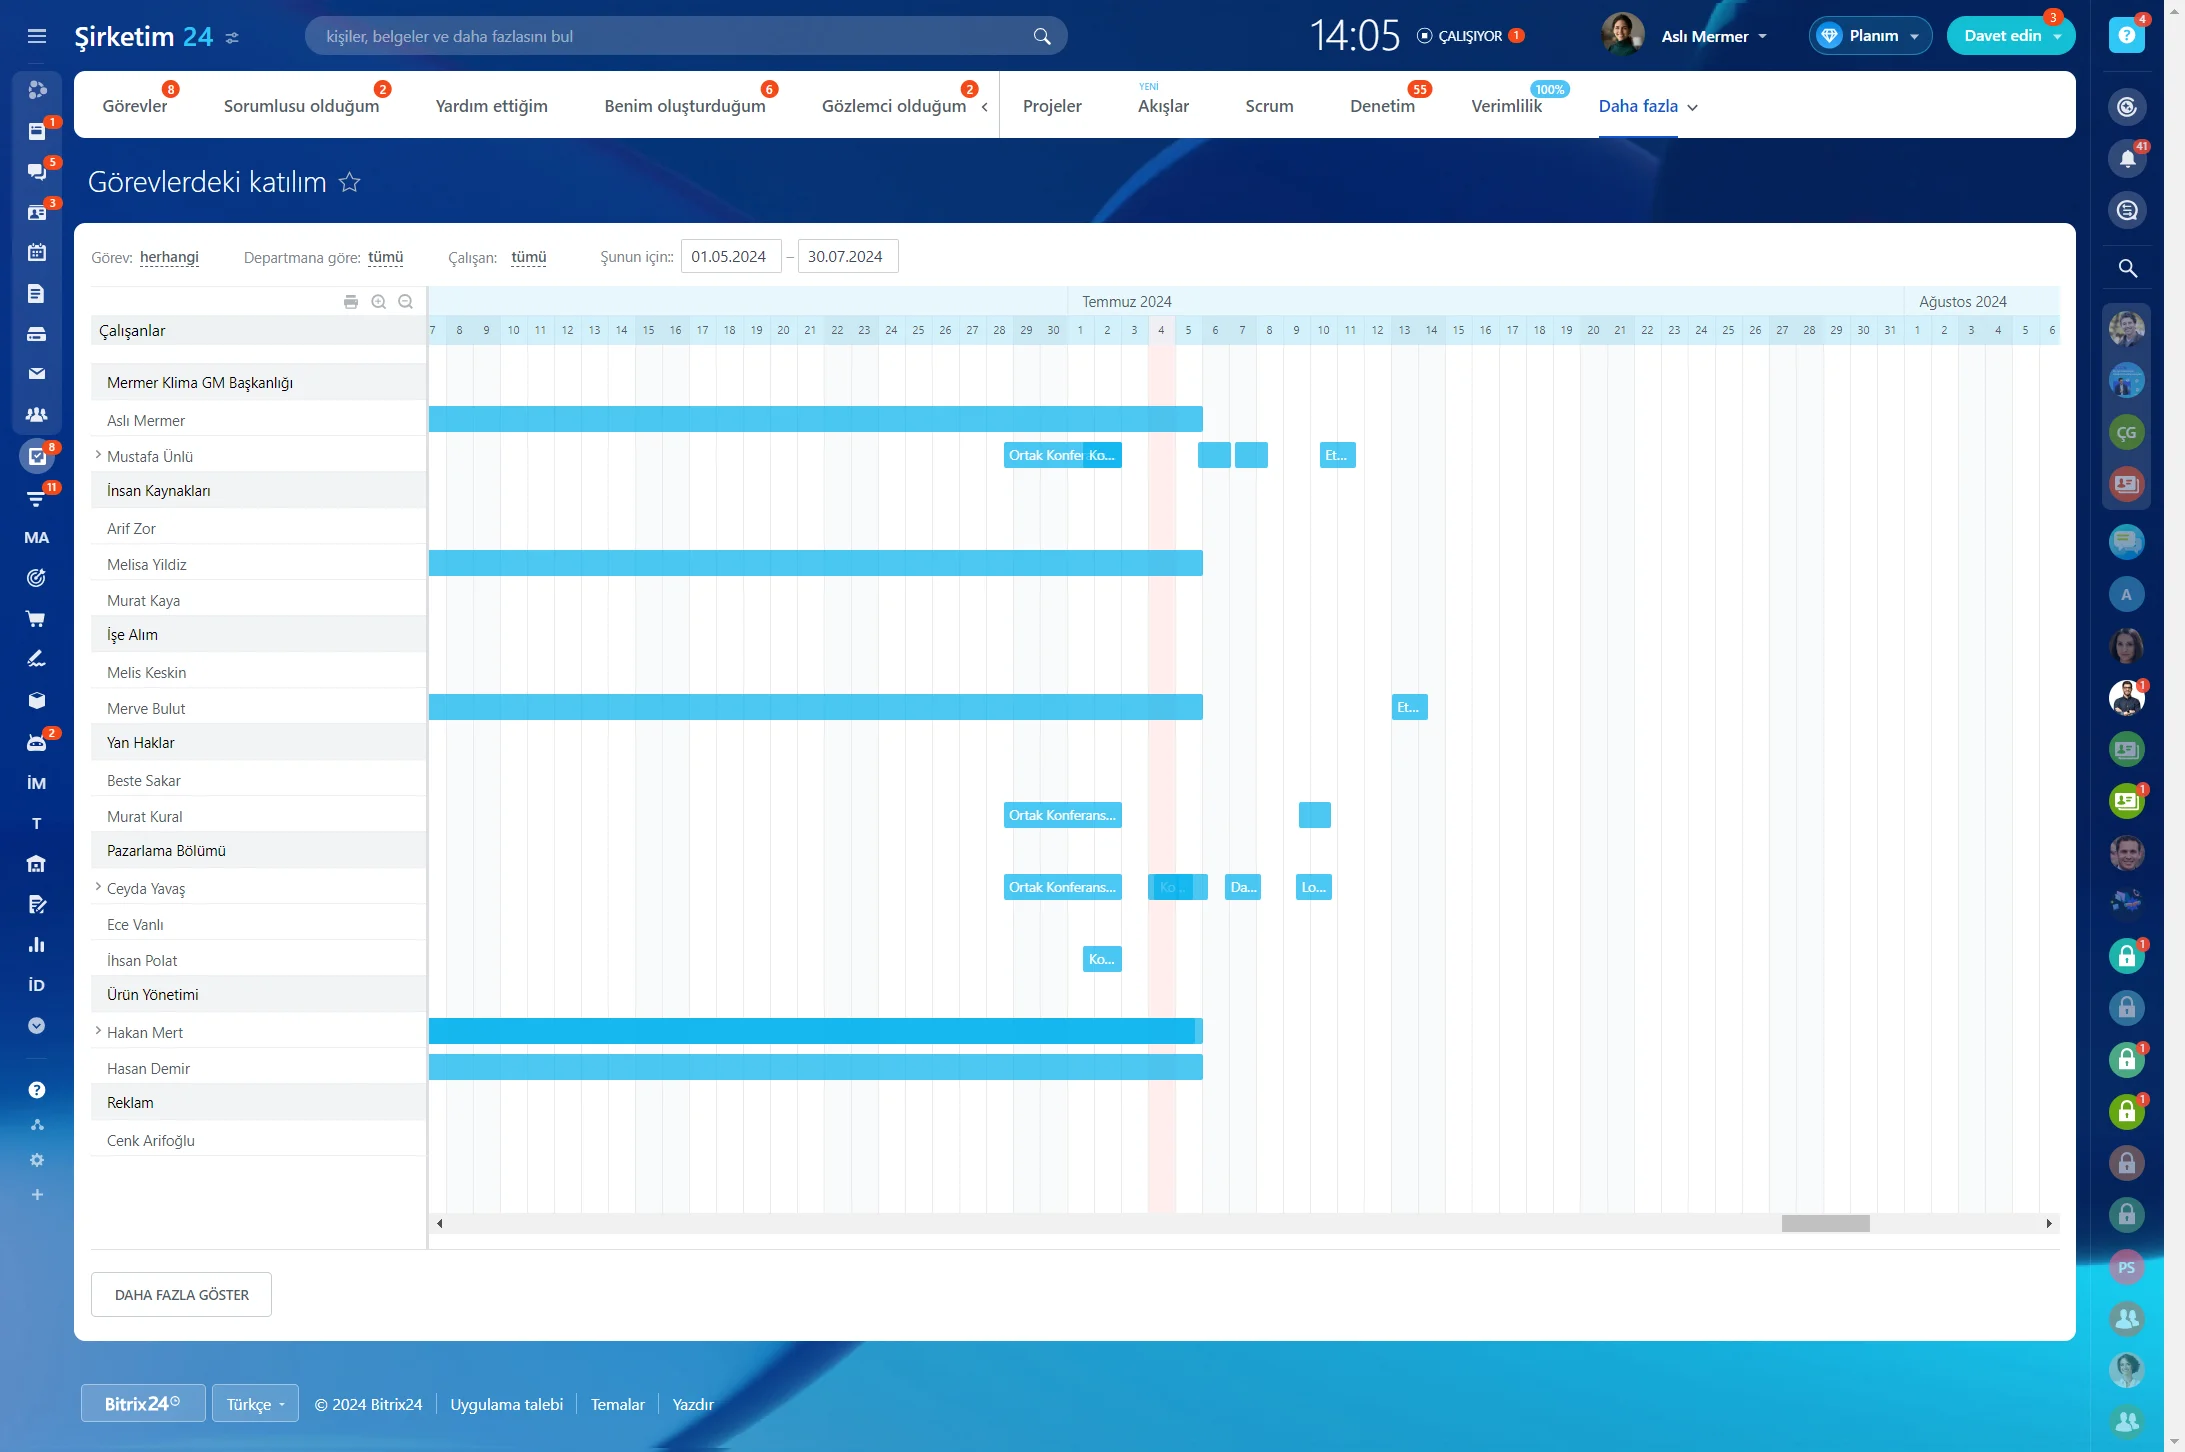Open the Planım dropdown
Image resolution: width=2185 pixels, height=1452 pixels.
[1870, 36]
